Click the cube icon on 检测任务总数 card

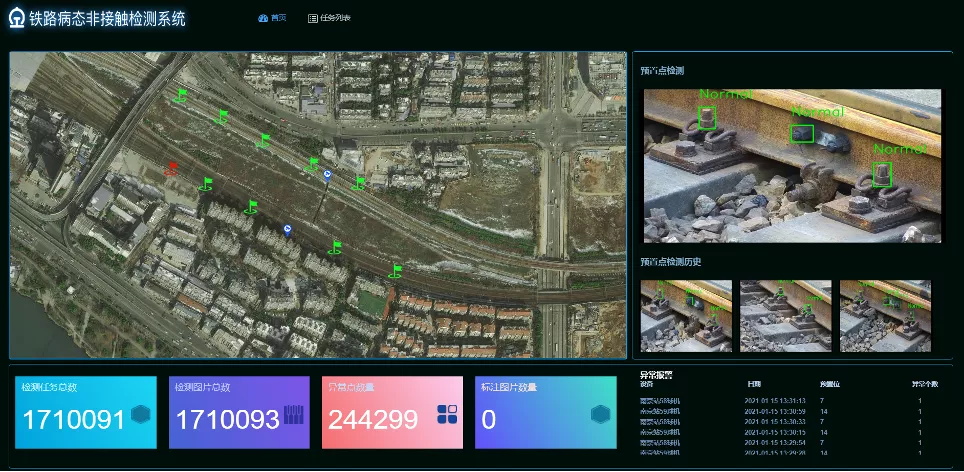[x=140, y=415]
